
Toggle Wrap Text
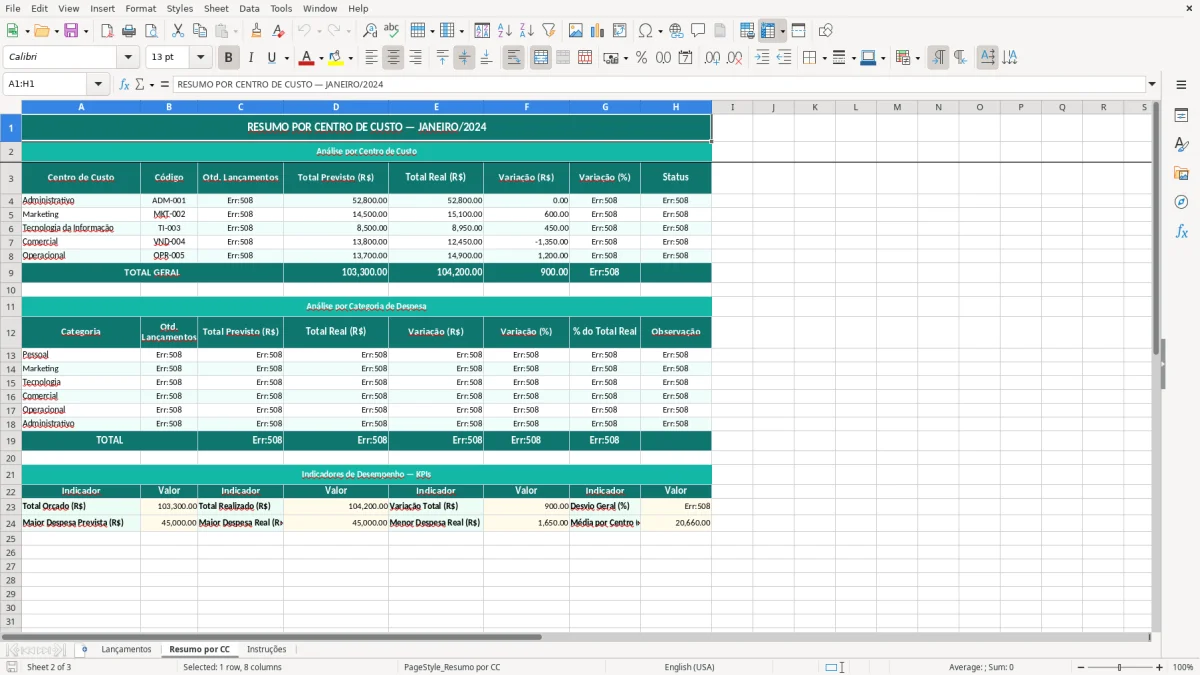pyautogui.click(x=513, y=58)
